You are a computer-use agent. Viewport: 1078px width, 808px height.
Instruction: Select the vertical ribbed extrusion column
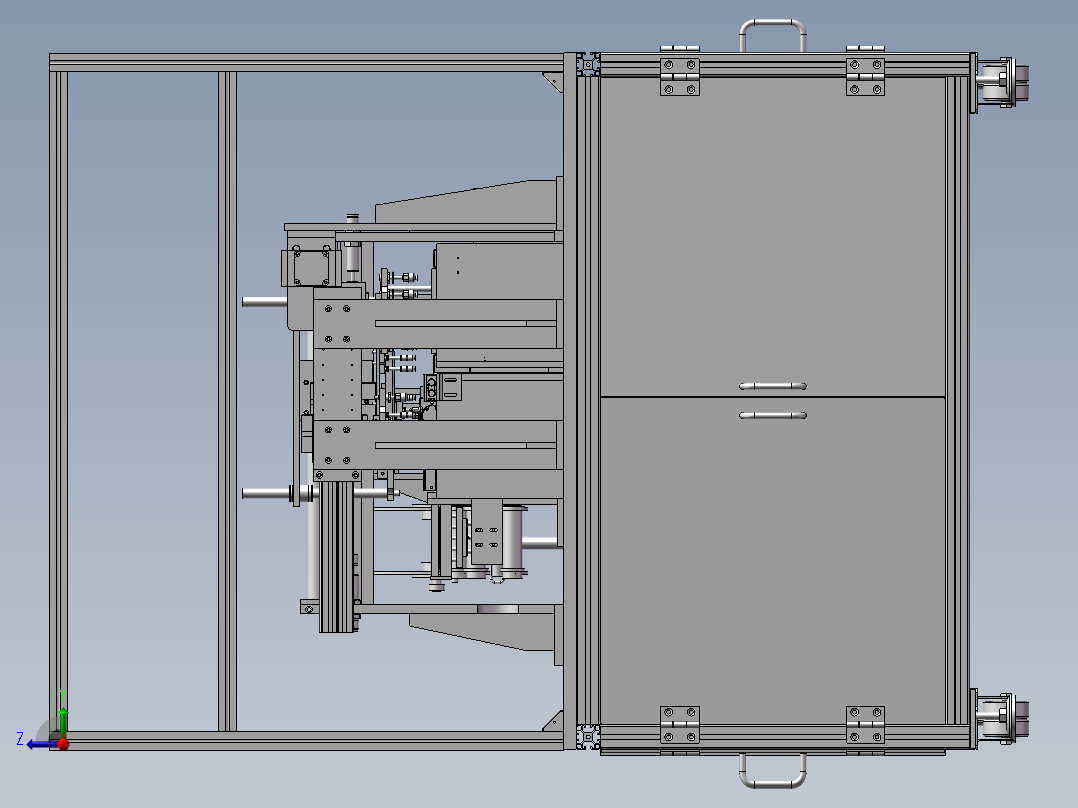(x=337, y=556)
